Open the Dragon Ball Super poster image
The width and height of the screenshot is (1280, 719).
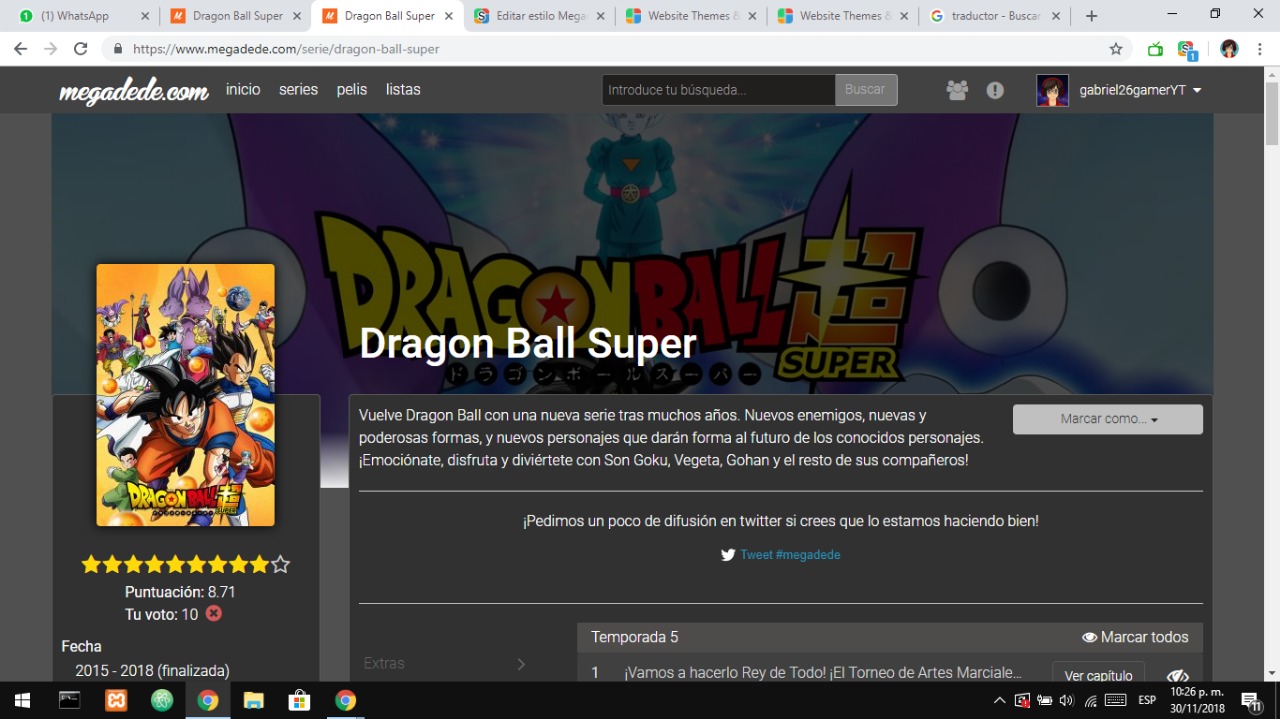185,395
